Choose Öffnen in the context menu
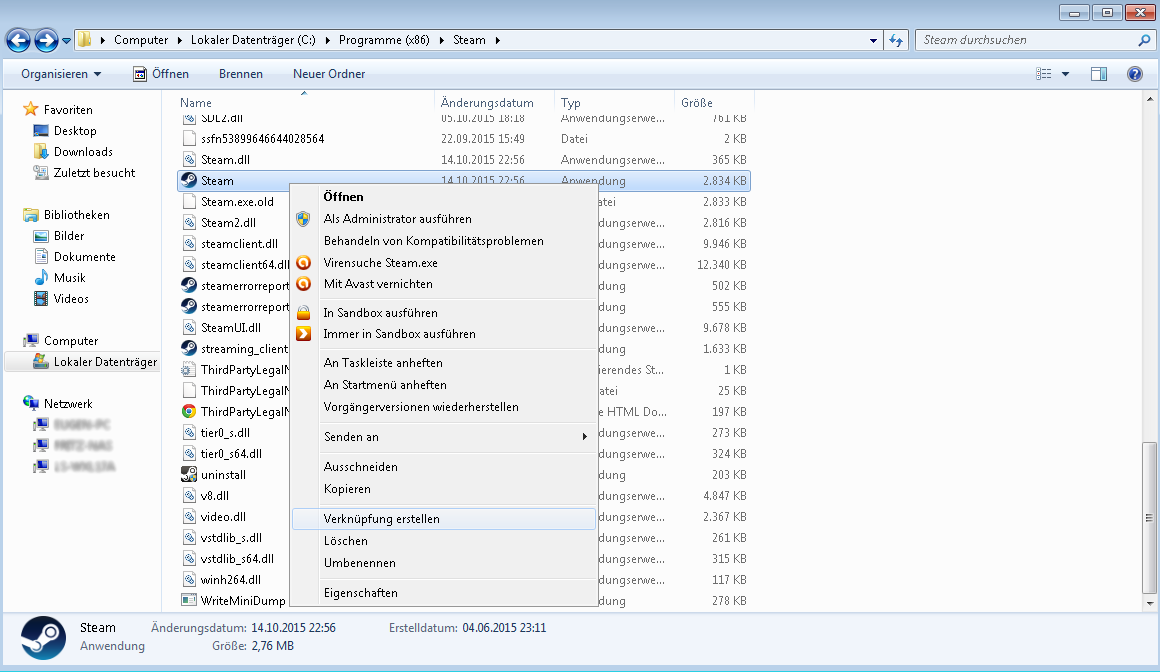 [x=444, y=197]
